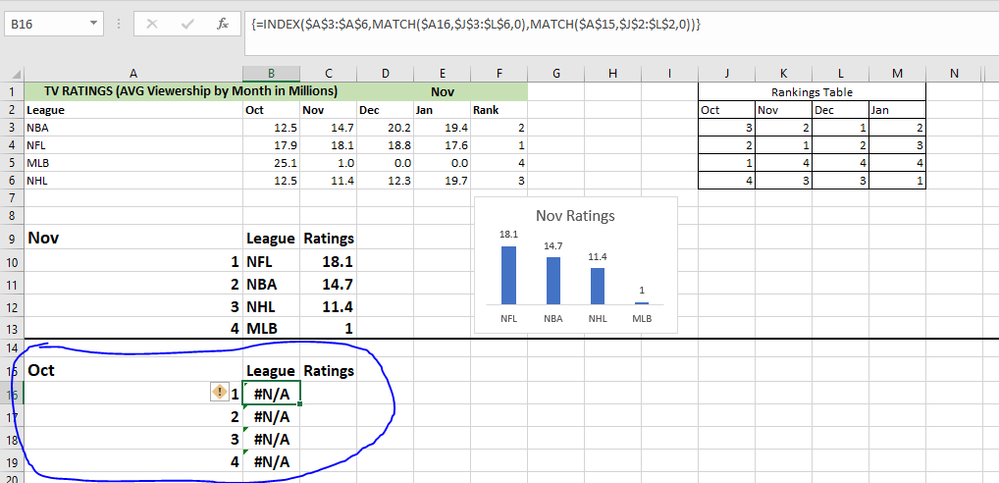Select the Nov cell in row 1
The width and height of the screenshot is (999, 483).
[442, 92]
